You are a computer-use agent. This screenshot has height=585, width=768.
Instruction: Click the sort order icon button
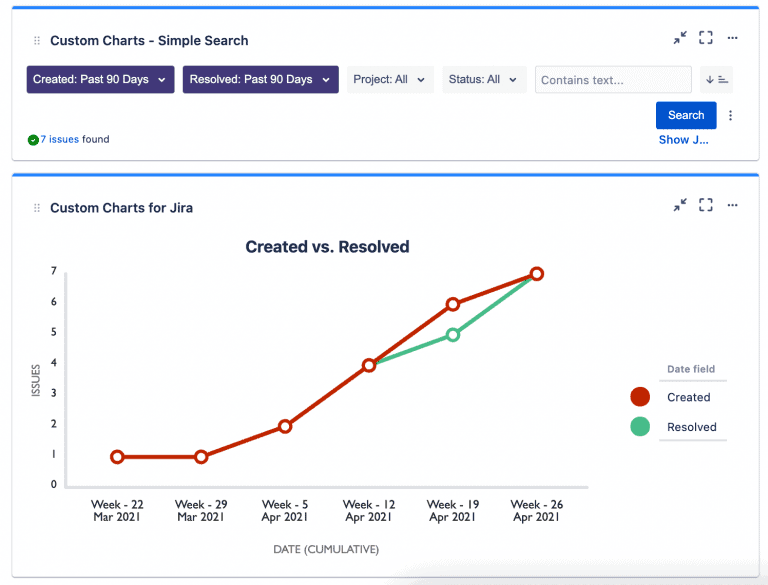pos(716,80)
